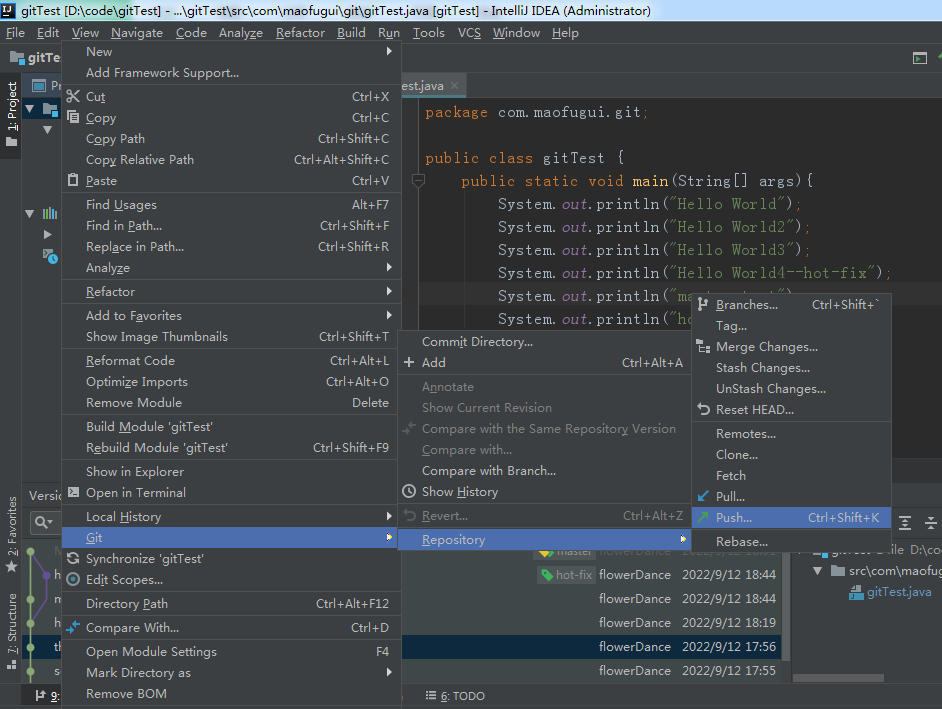
Task: Choose Push... from repository menu
Action: (x=791, y=517)
